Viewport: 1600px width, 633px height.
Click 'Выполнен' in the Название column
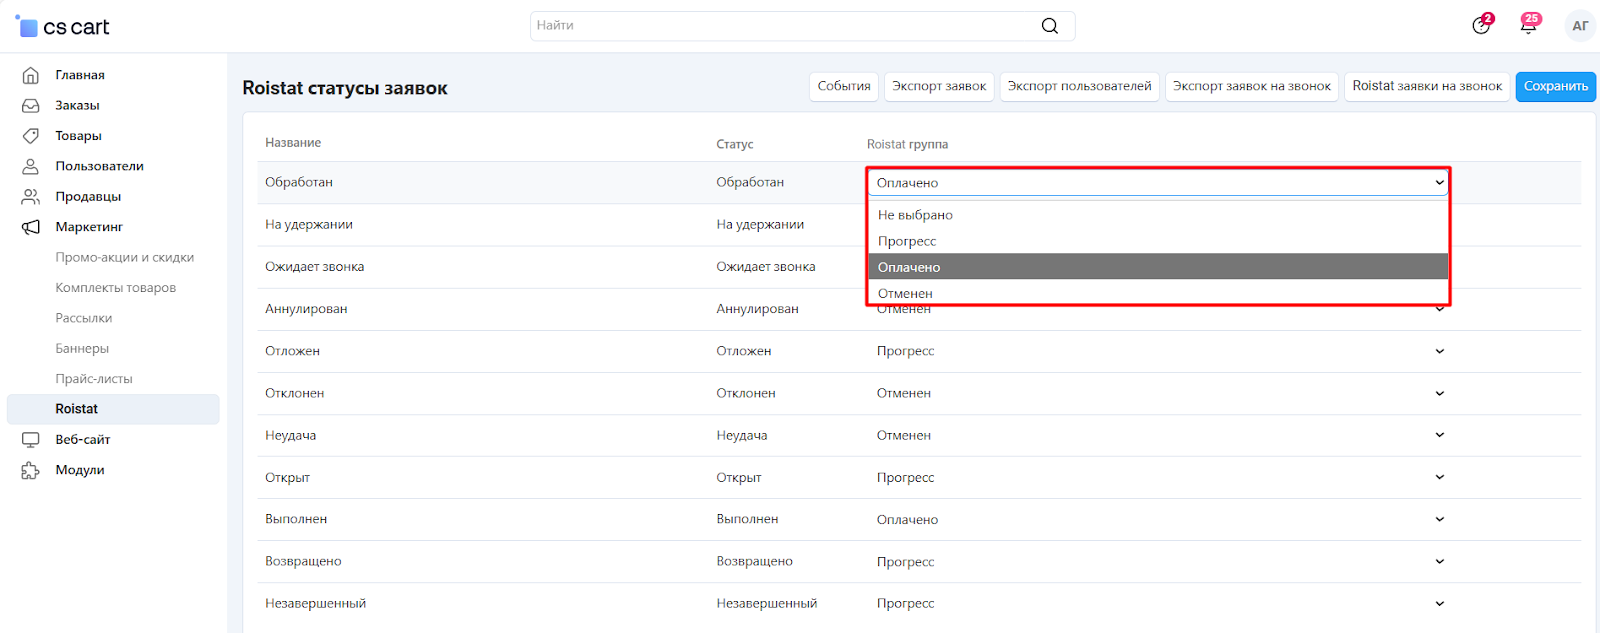click(x=296, y=519)
